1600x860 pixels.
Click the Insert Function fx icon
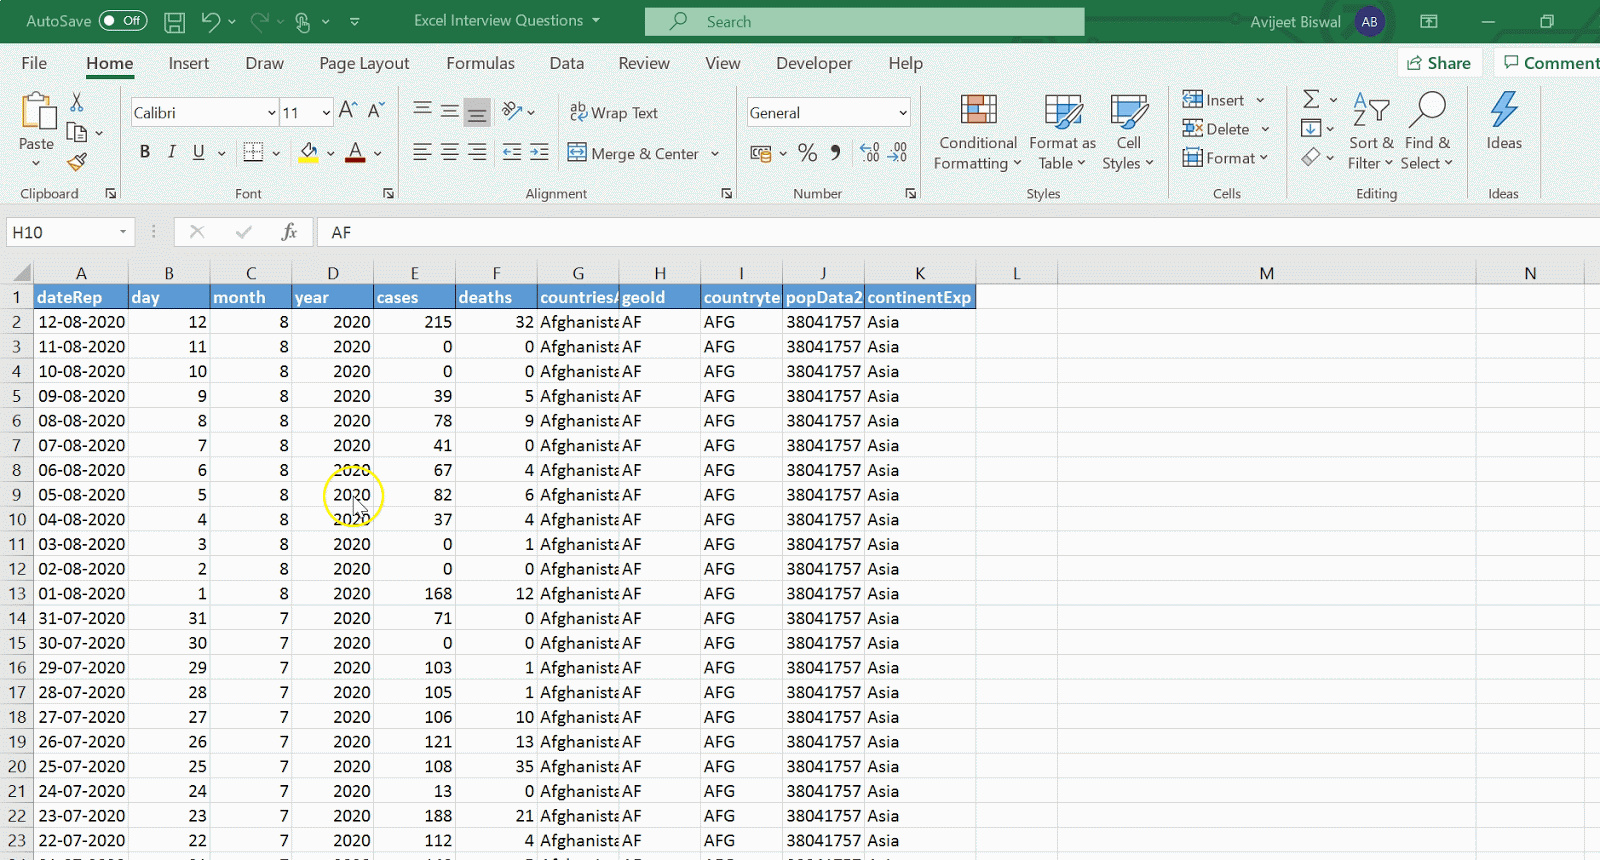(x=289, y=232)
